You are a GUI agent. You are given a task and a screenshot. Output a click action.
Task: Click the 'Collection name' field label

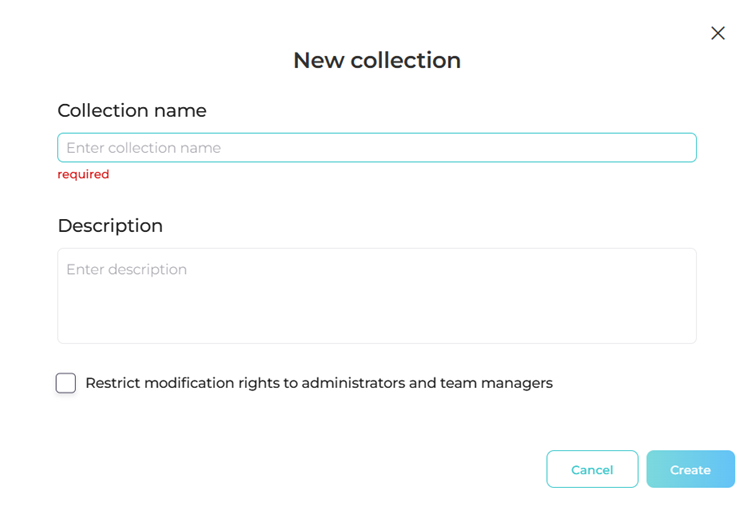(132, 111)
